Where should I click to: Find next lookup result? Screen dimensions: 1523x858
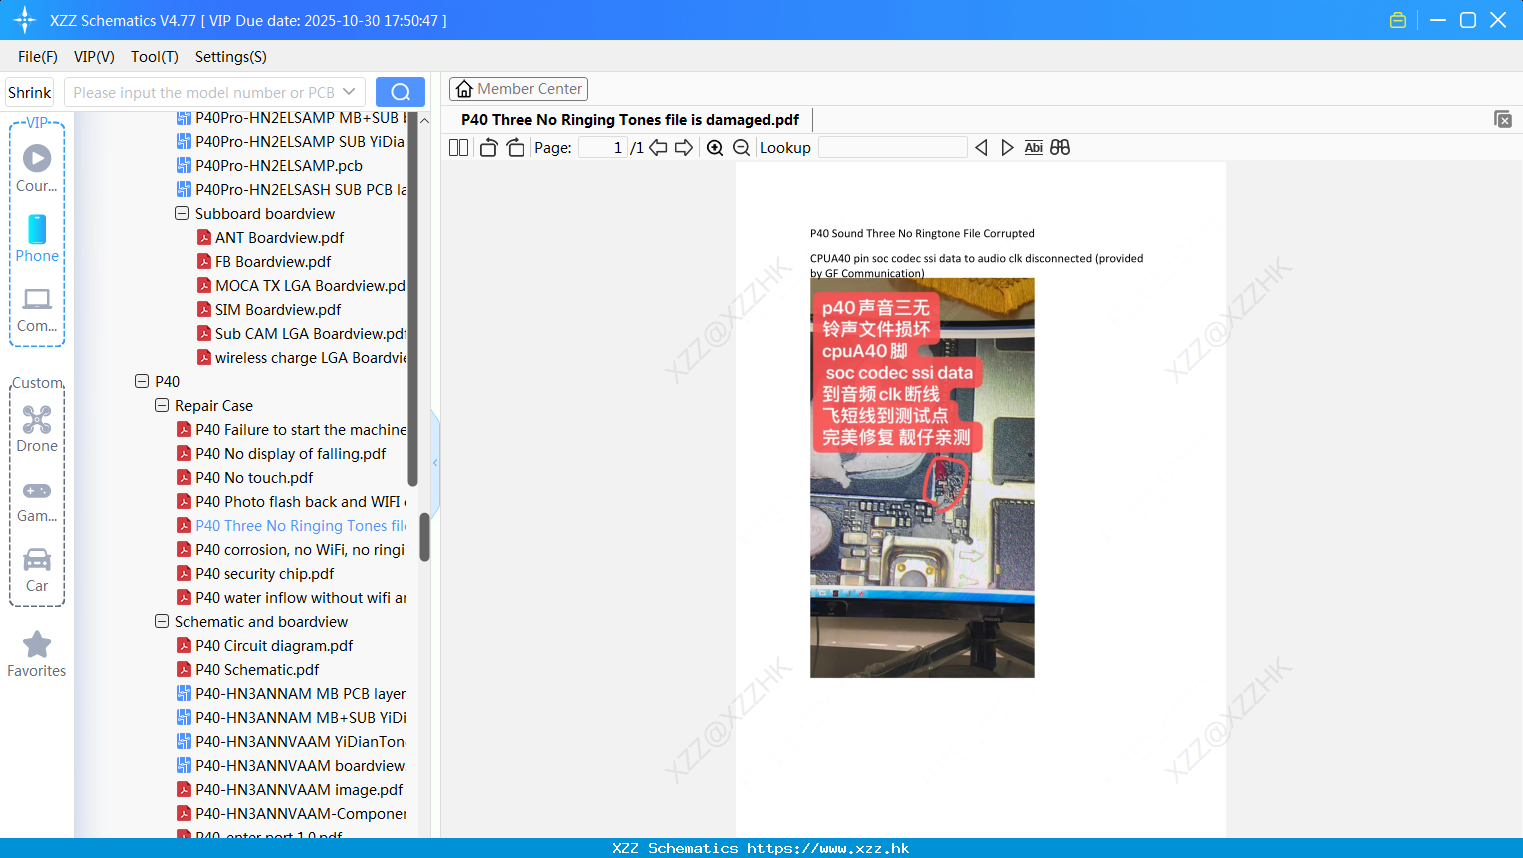tap(1007, 148)
